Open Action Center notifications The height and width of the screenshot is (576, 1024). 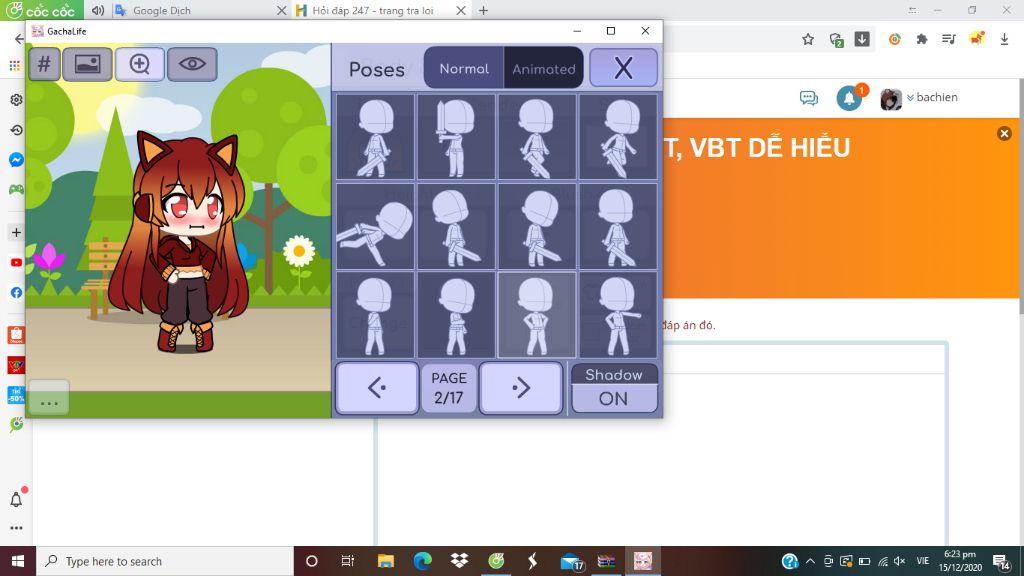pyautogui.click(x=1002, y=561)
